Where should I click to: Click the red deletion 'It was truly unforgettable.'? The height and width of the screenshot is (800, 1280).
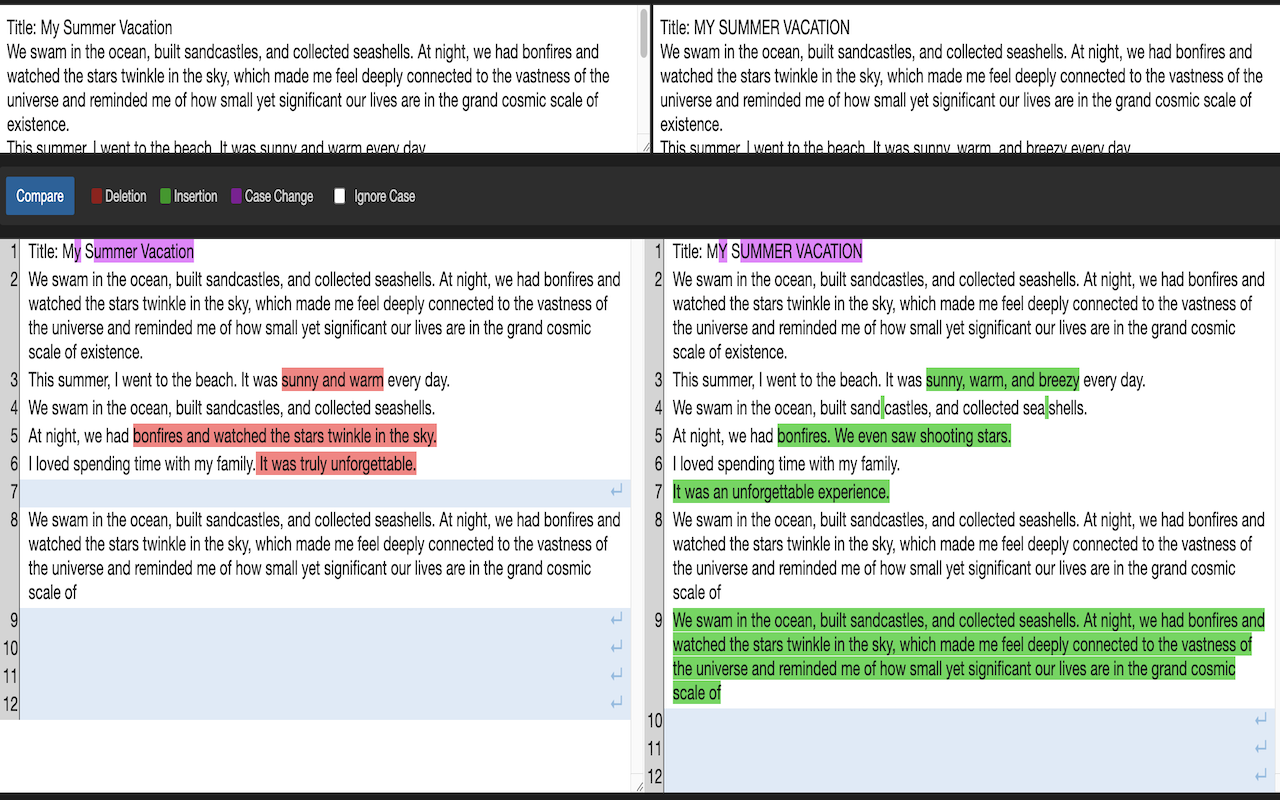coord(335,463)
